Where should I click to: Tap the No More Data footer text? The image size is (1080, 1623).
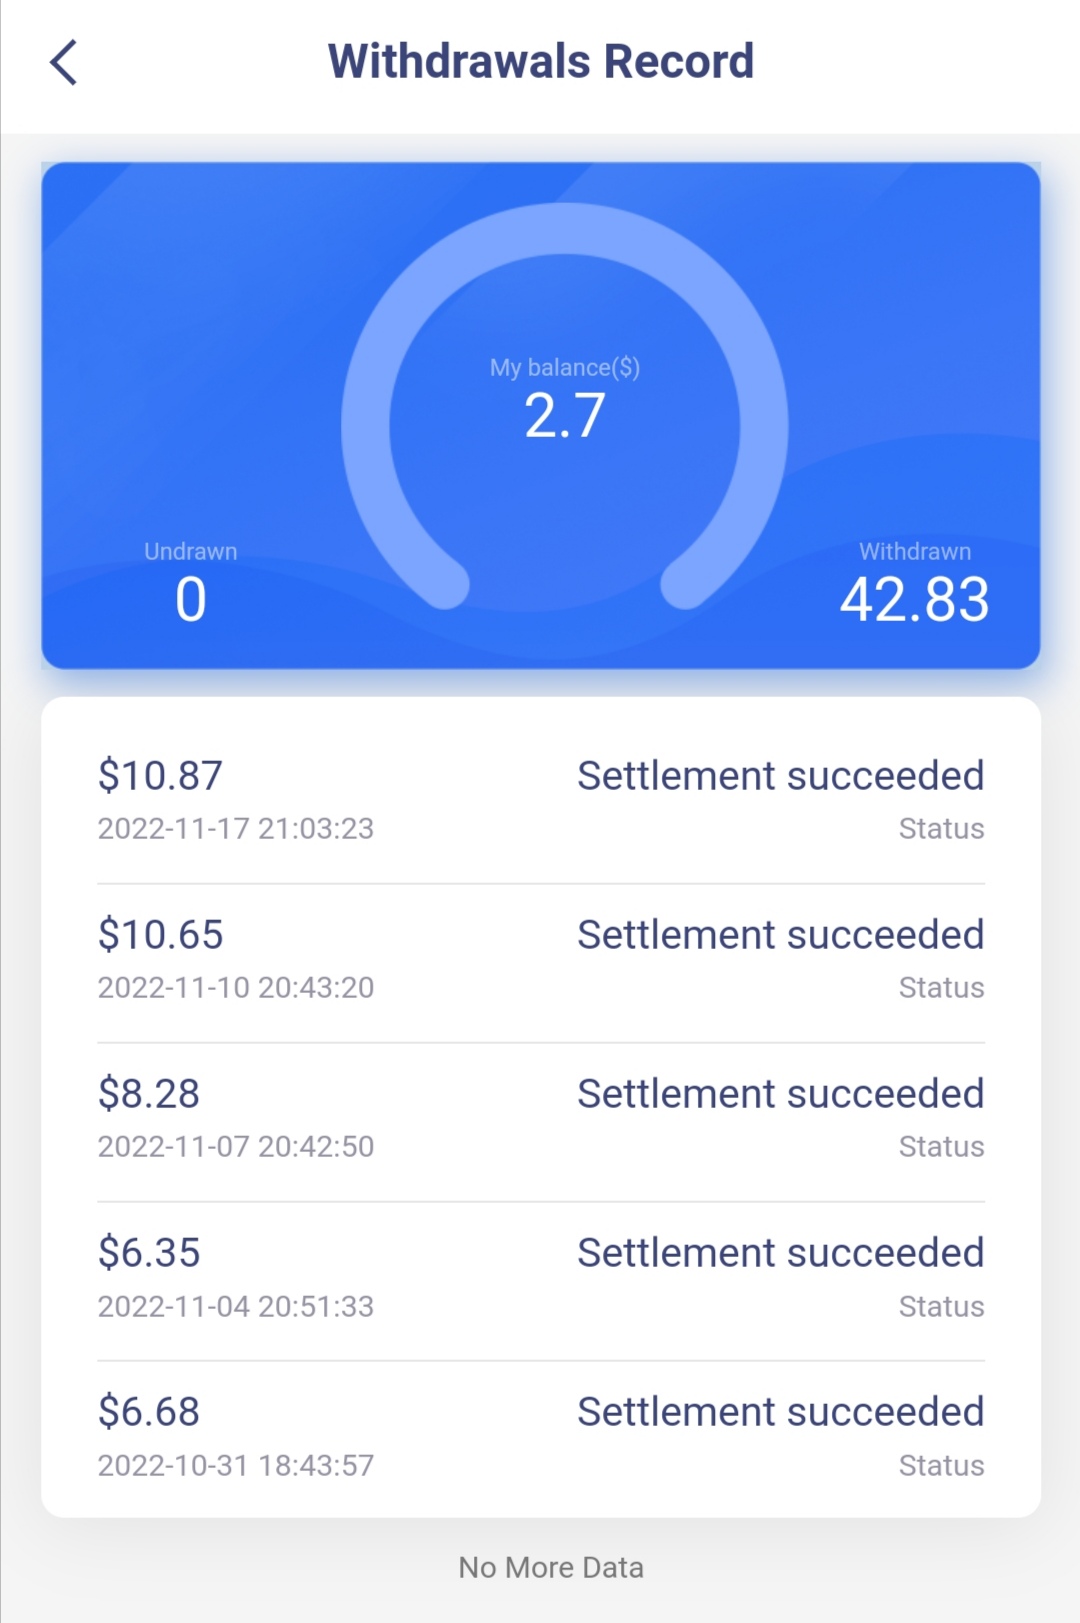click(x=551, y=1567)
